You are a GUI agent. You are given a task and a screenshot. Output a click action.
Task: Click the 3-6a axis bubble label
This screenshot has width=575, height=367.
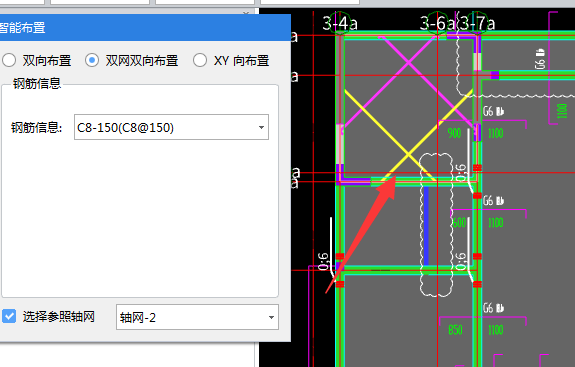click(x=437, y=23)
